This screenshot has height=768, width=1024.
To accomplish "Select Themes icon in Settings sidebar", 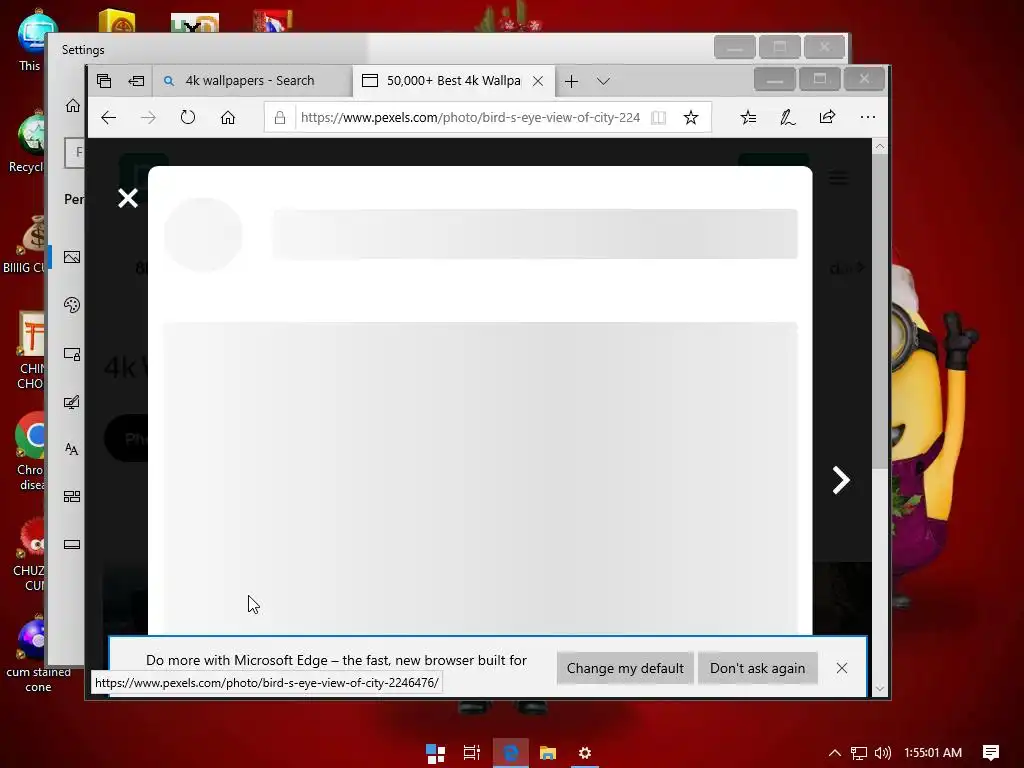I will tap(72, 401).
